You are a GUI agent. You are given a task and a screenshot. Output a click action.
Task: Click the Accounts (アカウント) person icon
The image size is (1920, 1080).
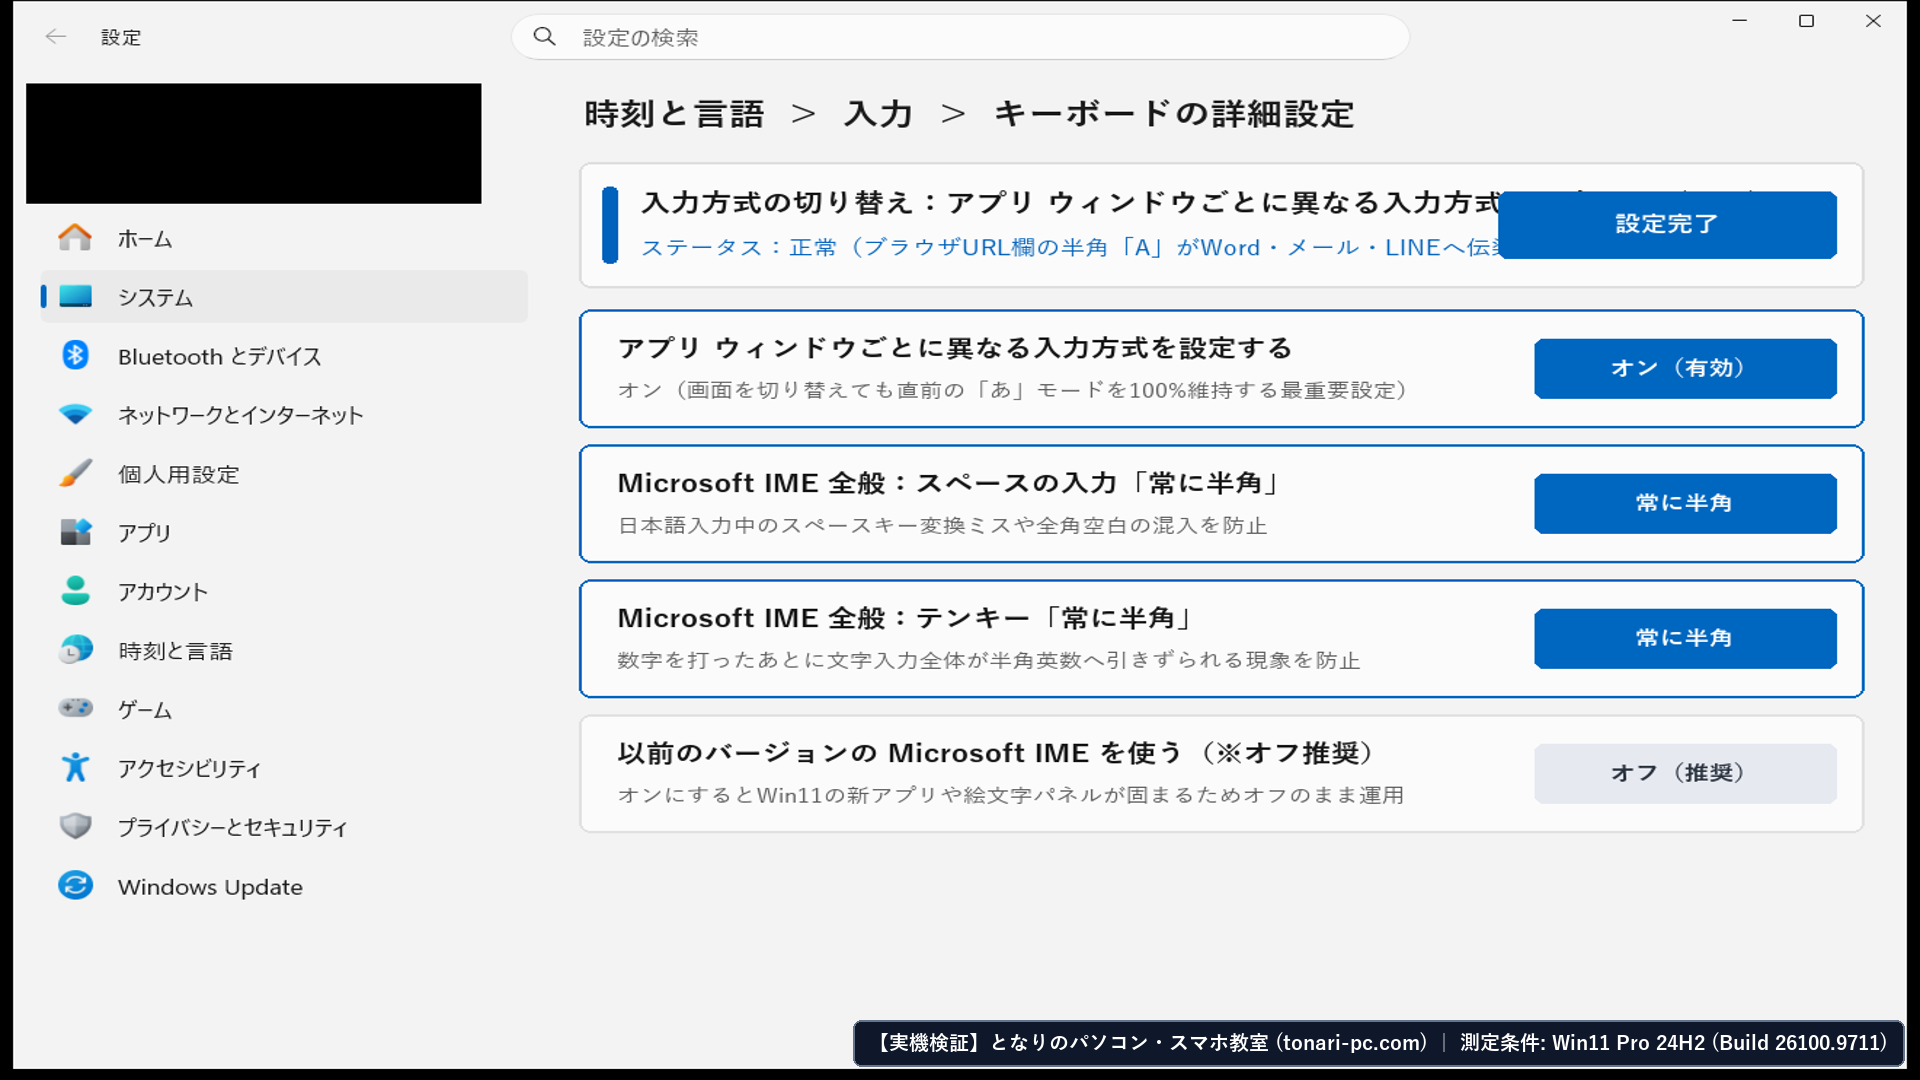point(75,591)
